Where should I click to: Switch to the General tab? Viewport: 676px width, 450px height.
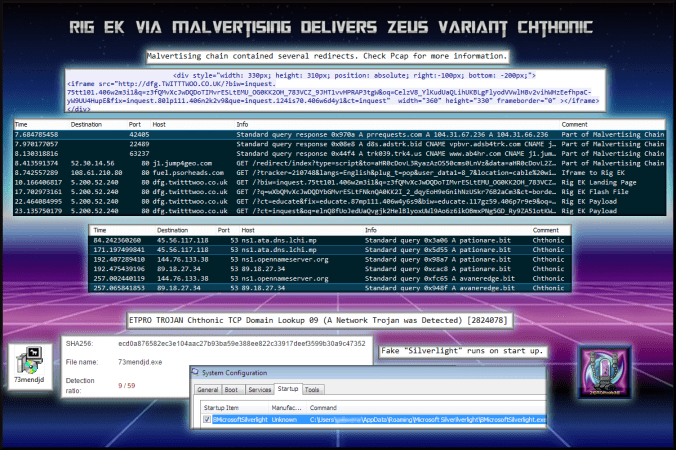(207, 389)
